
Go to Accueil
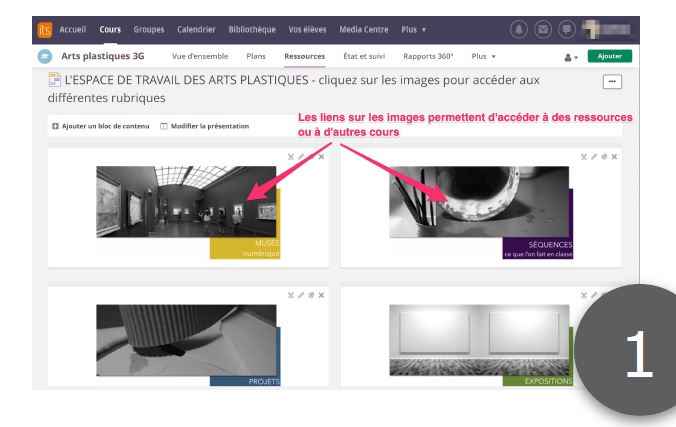click(72, 30)
